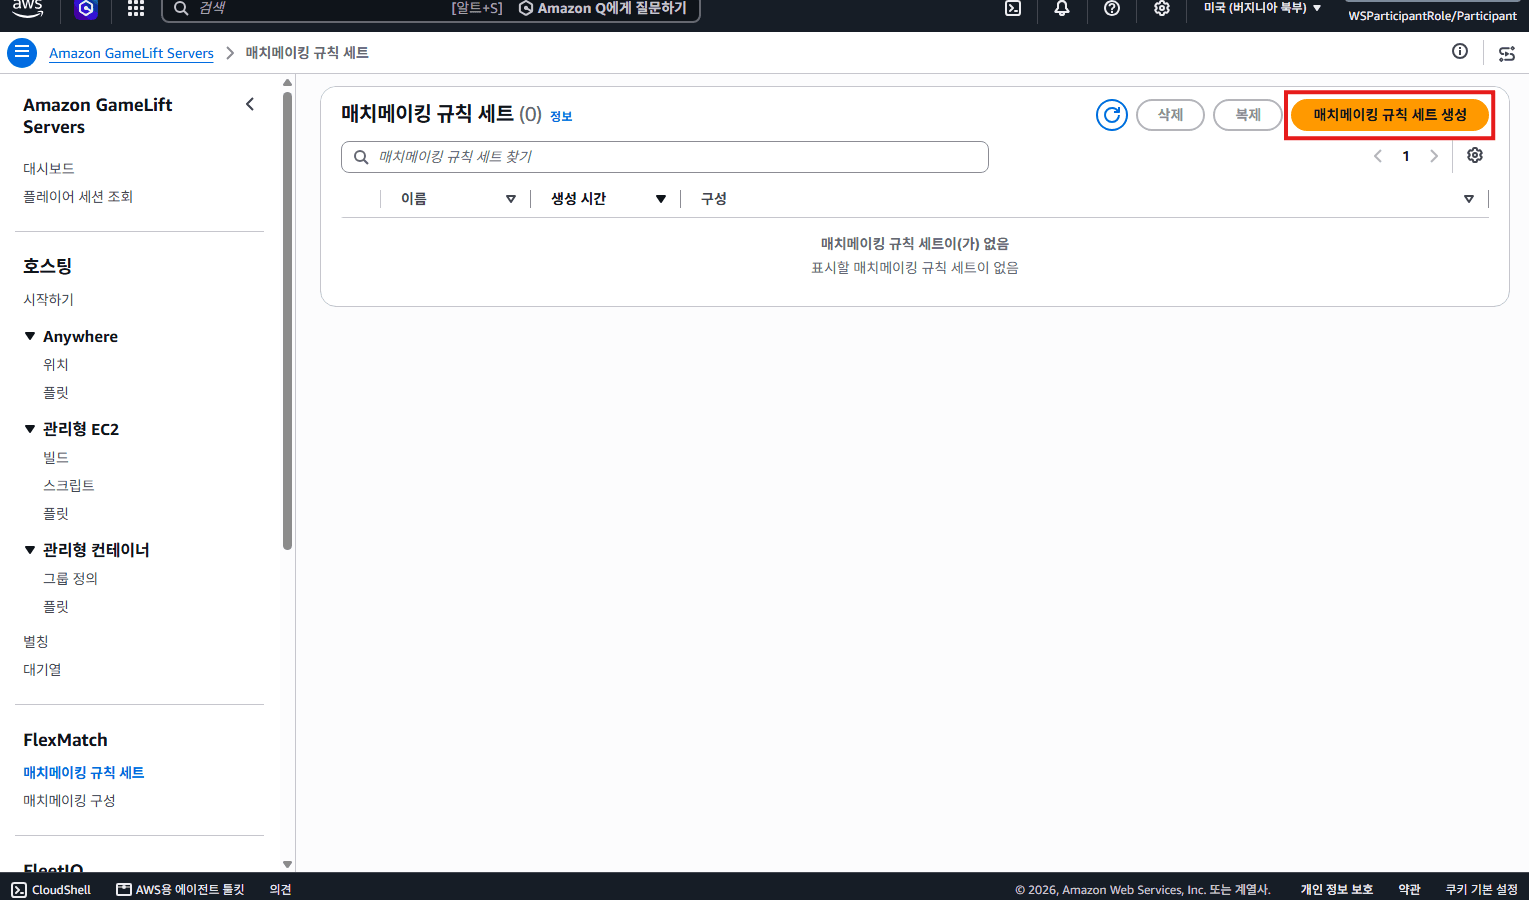Open WSParticipantRole/Participant account menu
Image resolution: width=1529 pixels, height=900 pixels.
[x=1432, y=15]
